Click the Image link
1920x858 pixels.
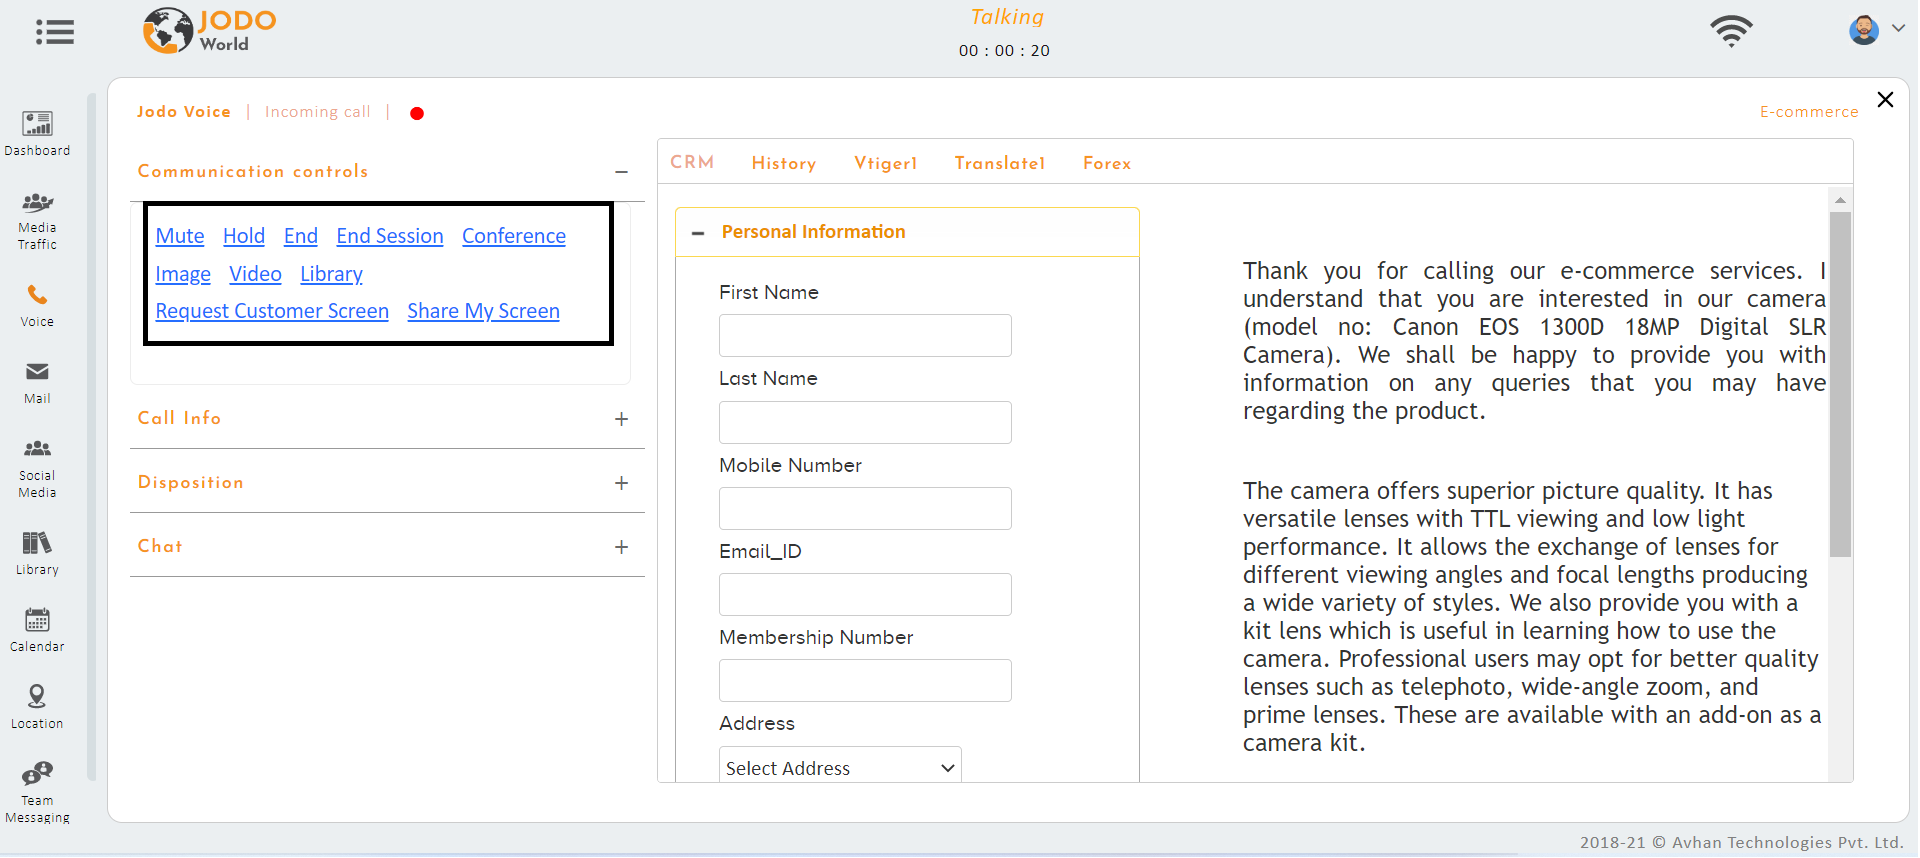[183, 274]
